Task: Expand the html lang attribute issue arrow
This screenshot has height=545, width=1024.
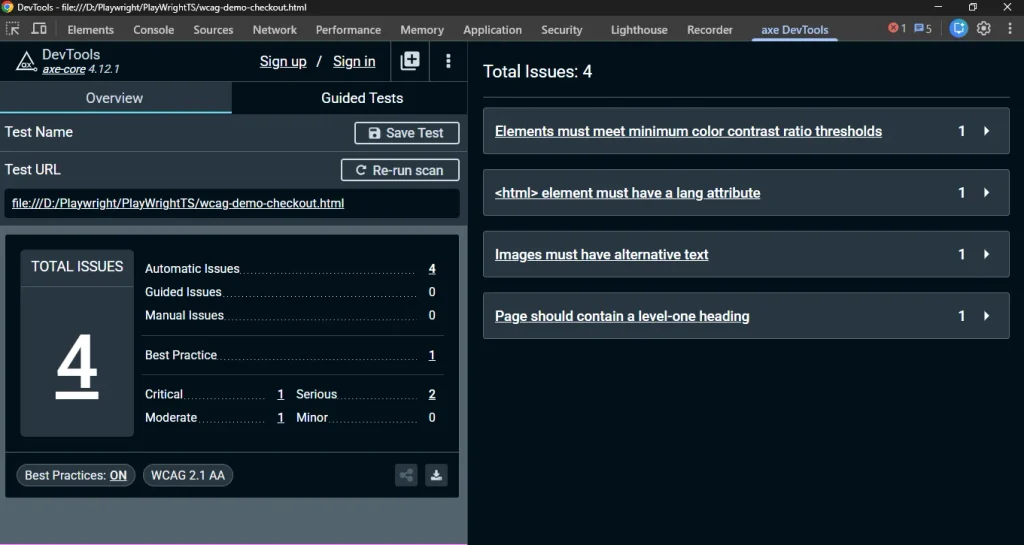Action: click(x=986, y=193)
